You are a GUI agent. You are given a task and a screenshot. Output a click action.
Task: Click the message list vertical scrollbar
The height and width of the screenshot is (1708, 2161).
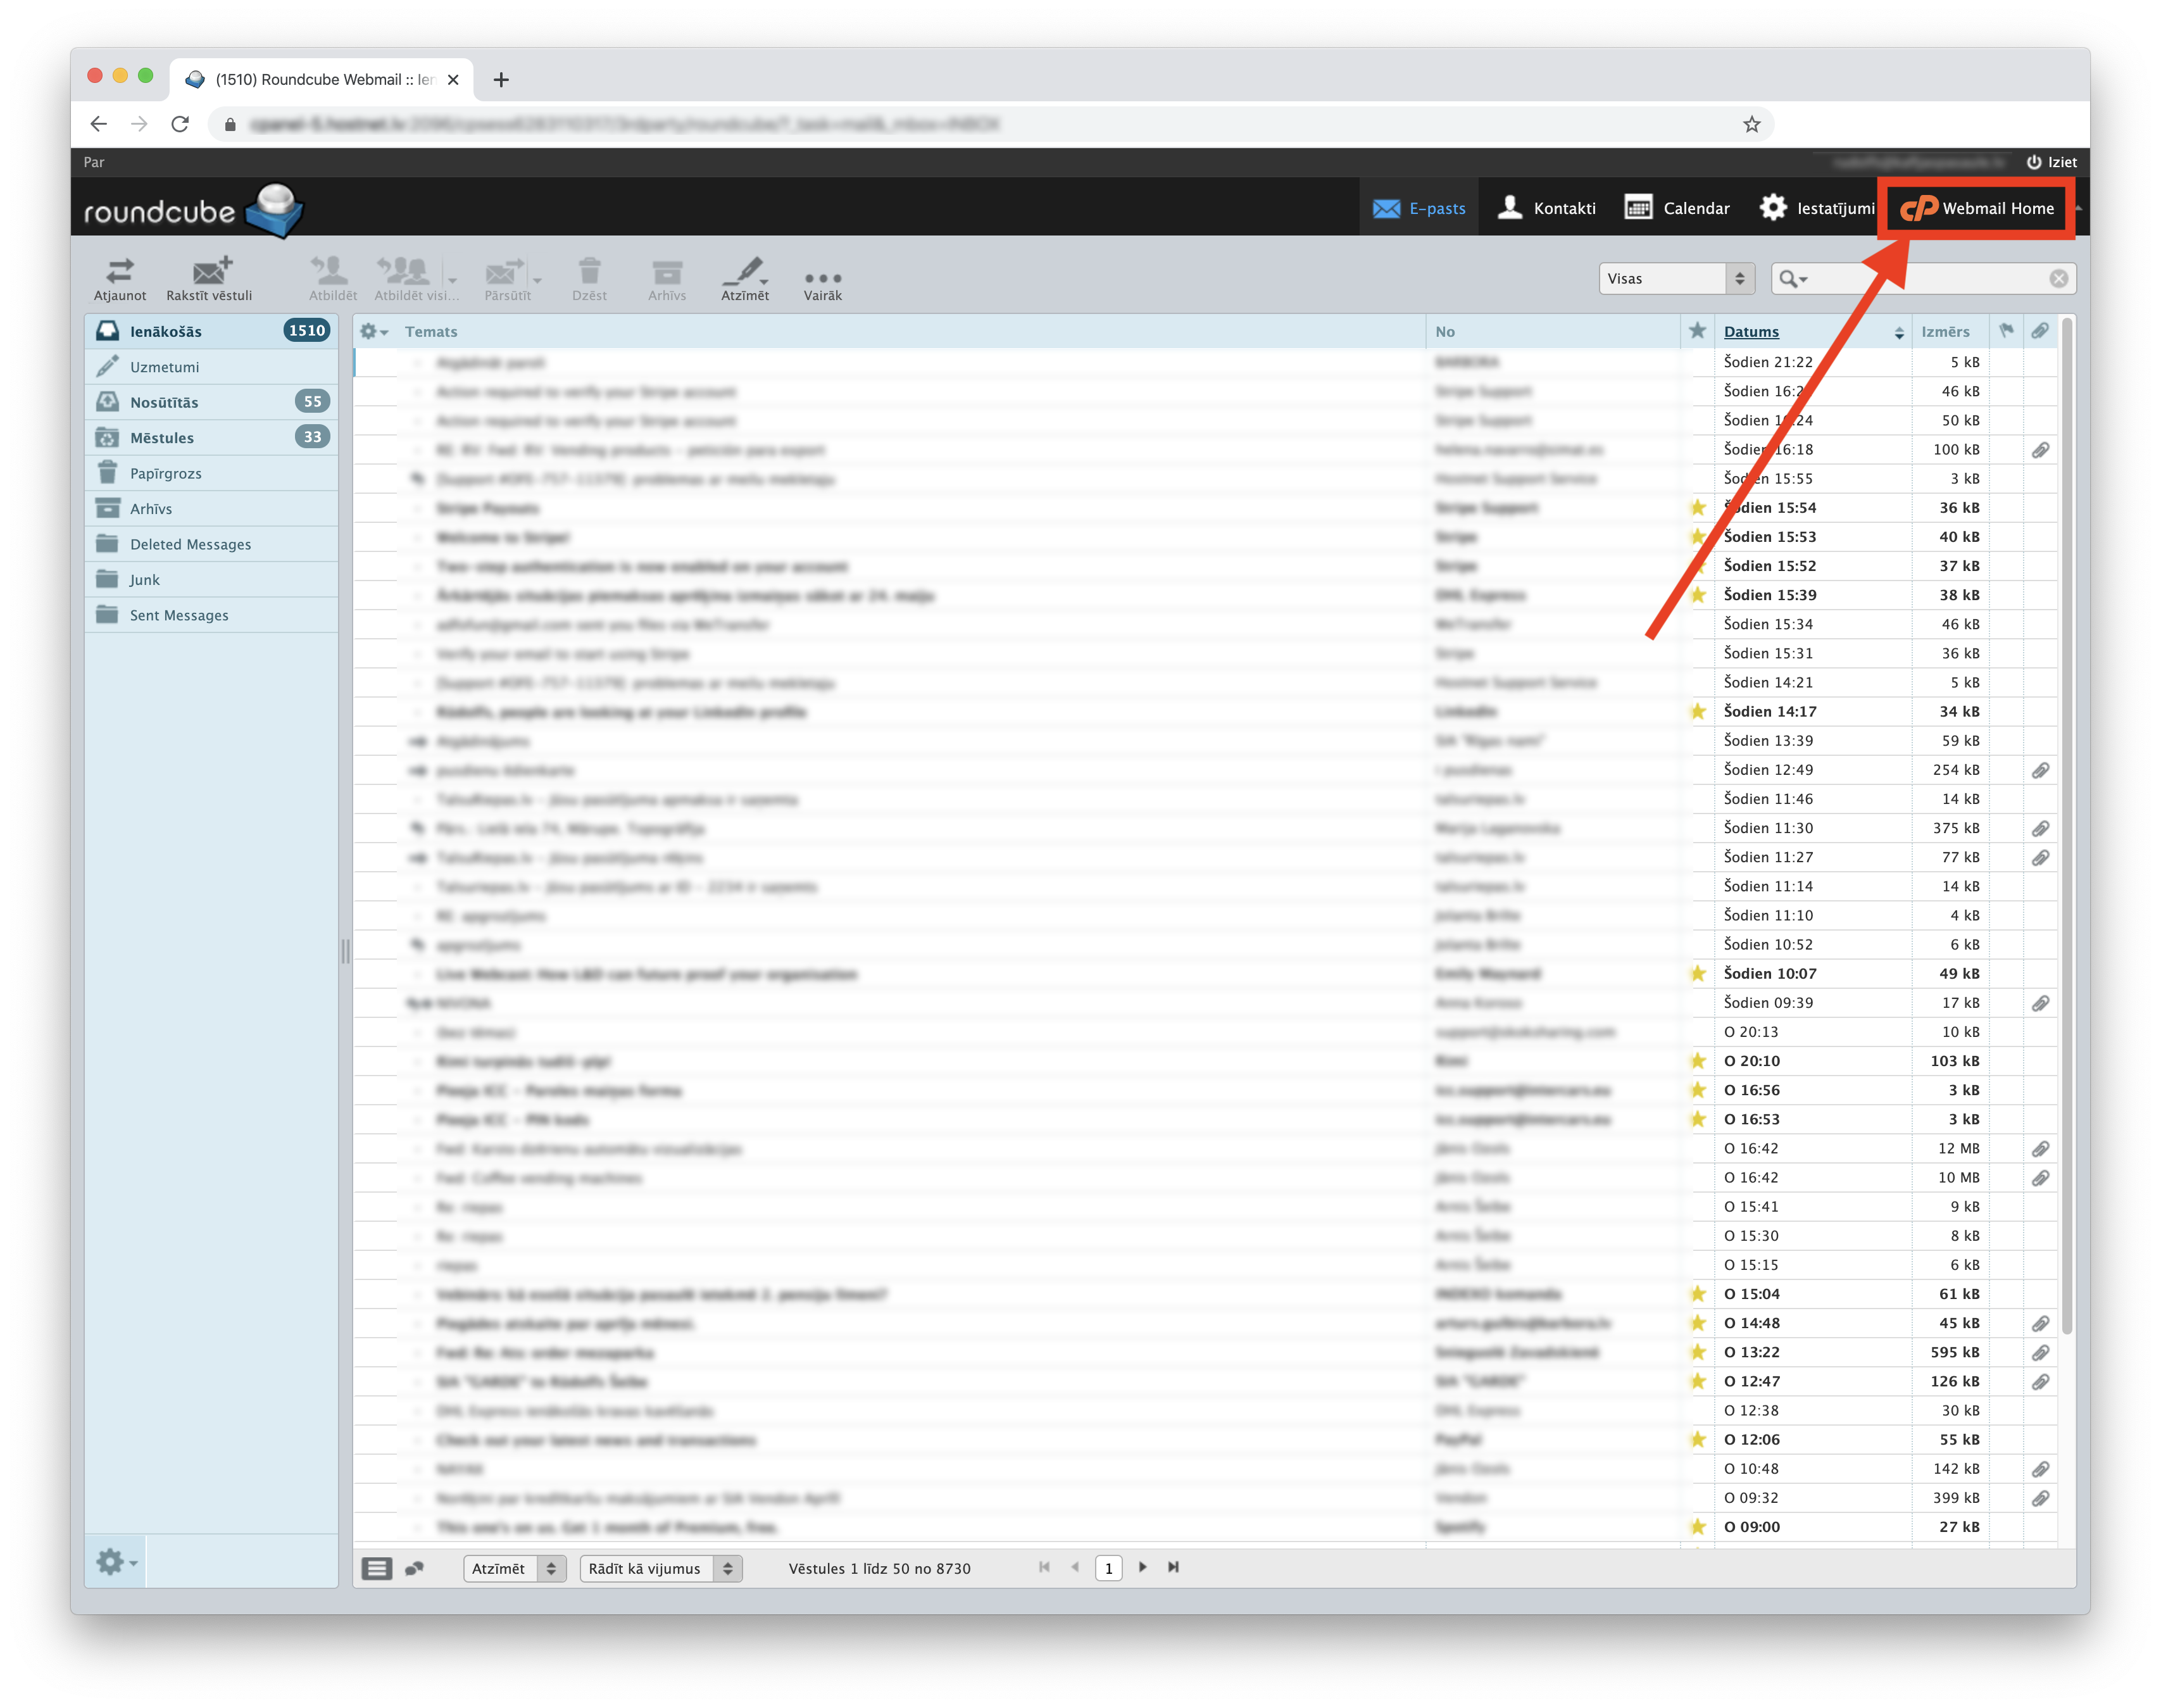click(x=2066, y=820)
